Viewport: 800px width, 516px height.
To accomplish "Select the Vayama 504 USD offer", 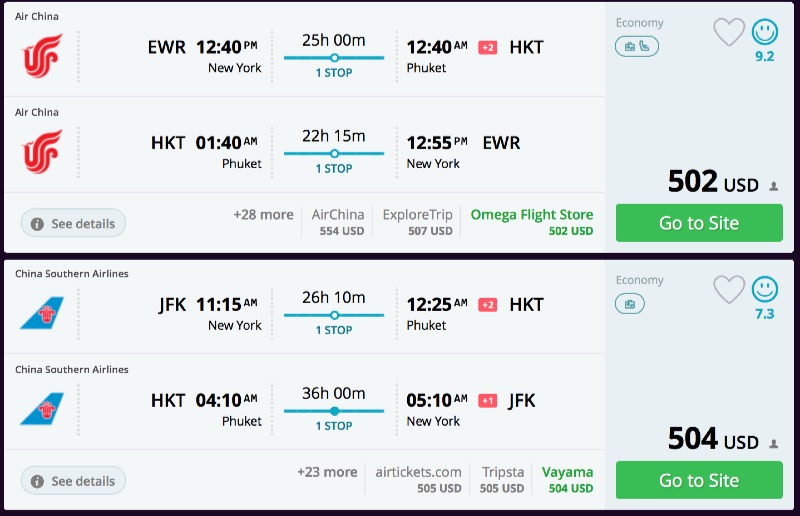I will [x=567, y=479].
